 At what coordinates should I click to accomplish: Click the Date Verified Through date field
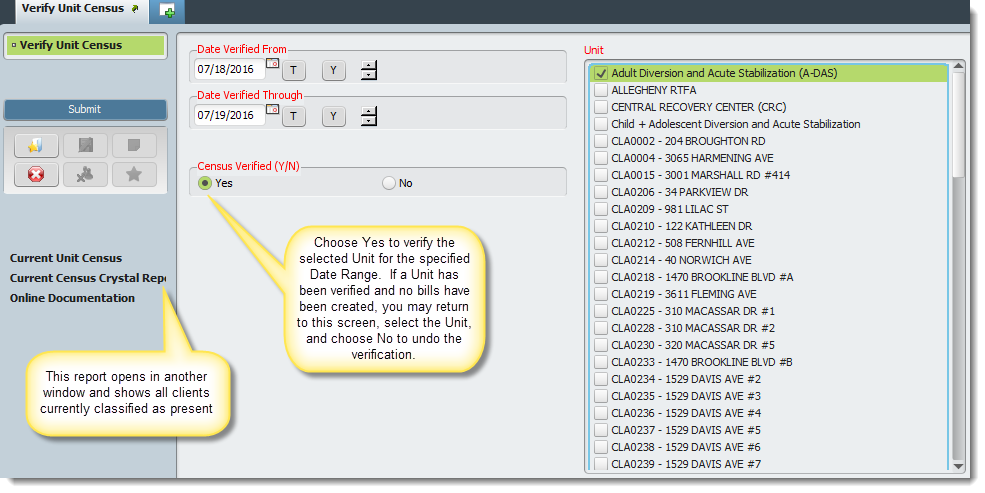tap(229, 115)
